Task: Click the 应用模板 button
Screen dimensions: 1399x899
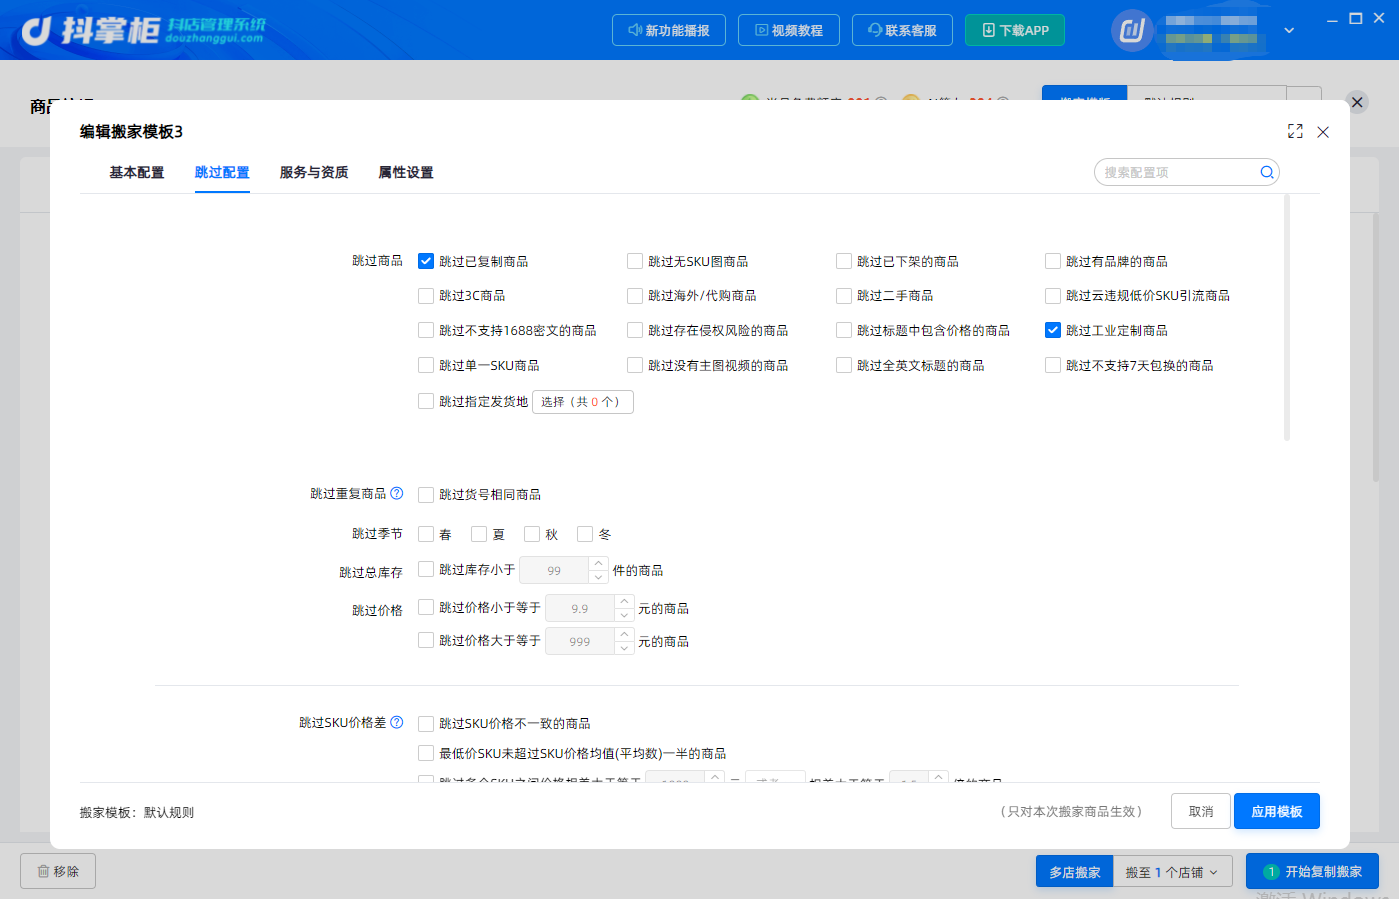Action: coord(1277,811)
